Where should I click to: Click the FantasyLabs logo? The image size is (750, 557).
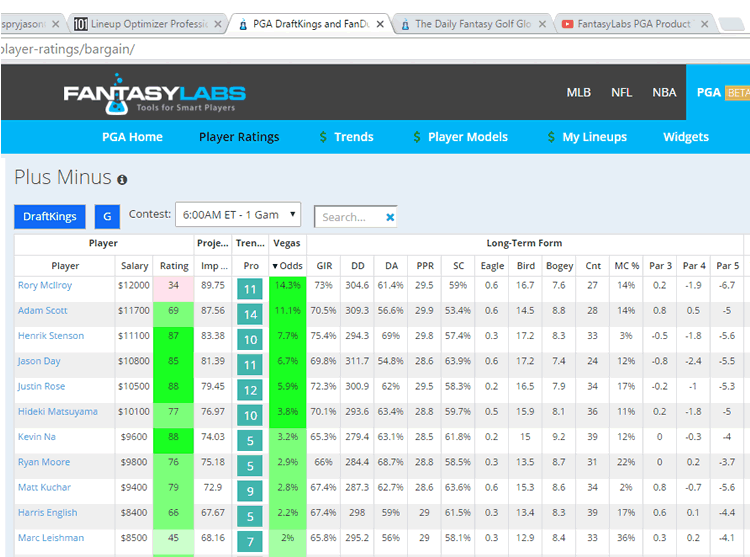coord(154,94)
